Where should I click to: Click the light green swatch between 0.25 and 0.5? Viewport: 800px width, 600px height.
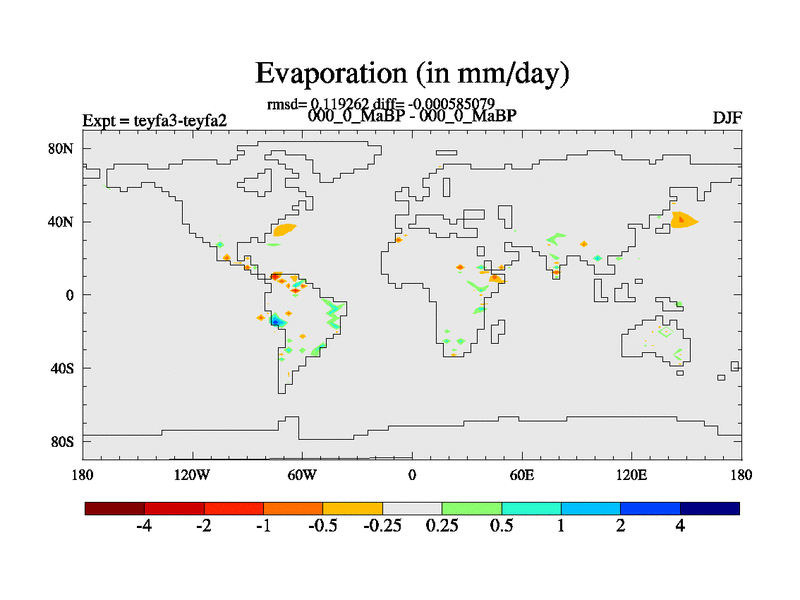(472, 508)
